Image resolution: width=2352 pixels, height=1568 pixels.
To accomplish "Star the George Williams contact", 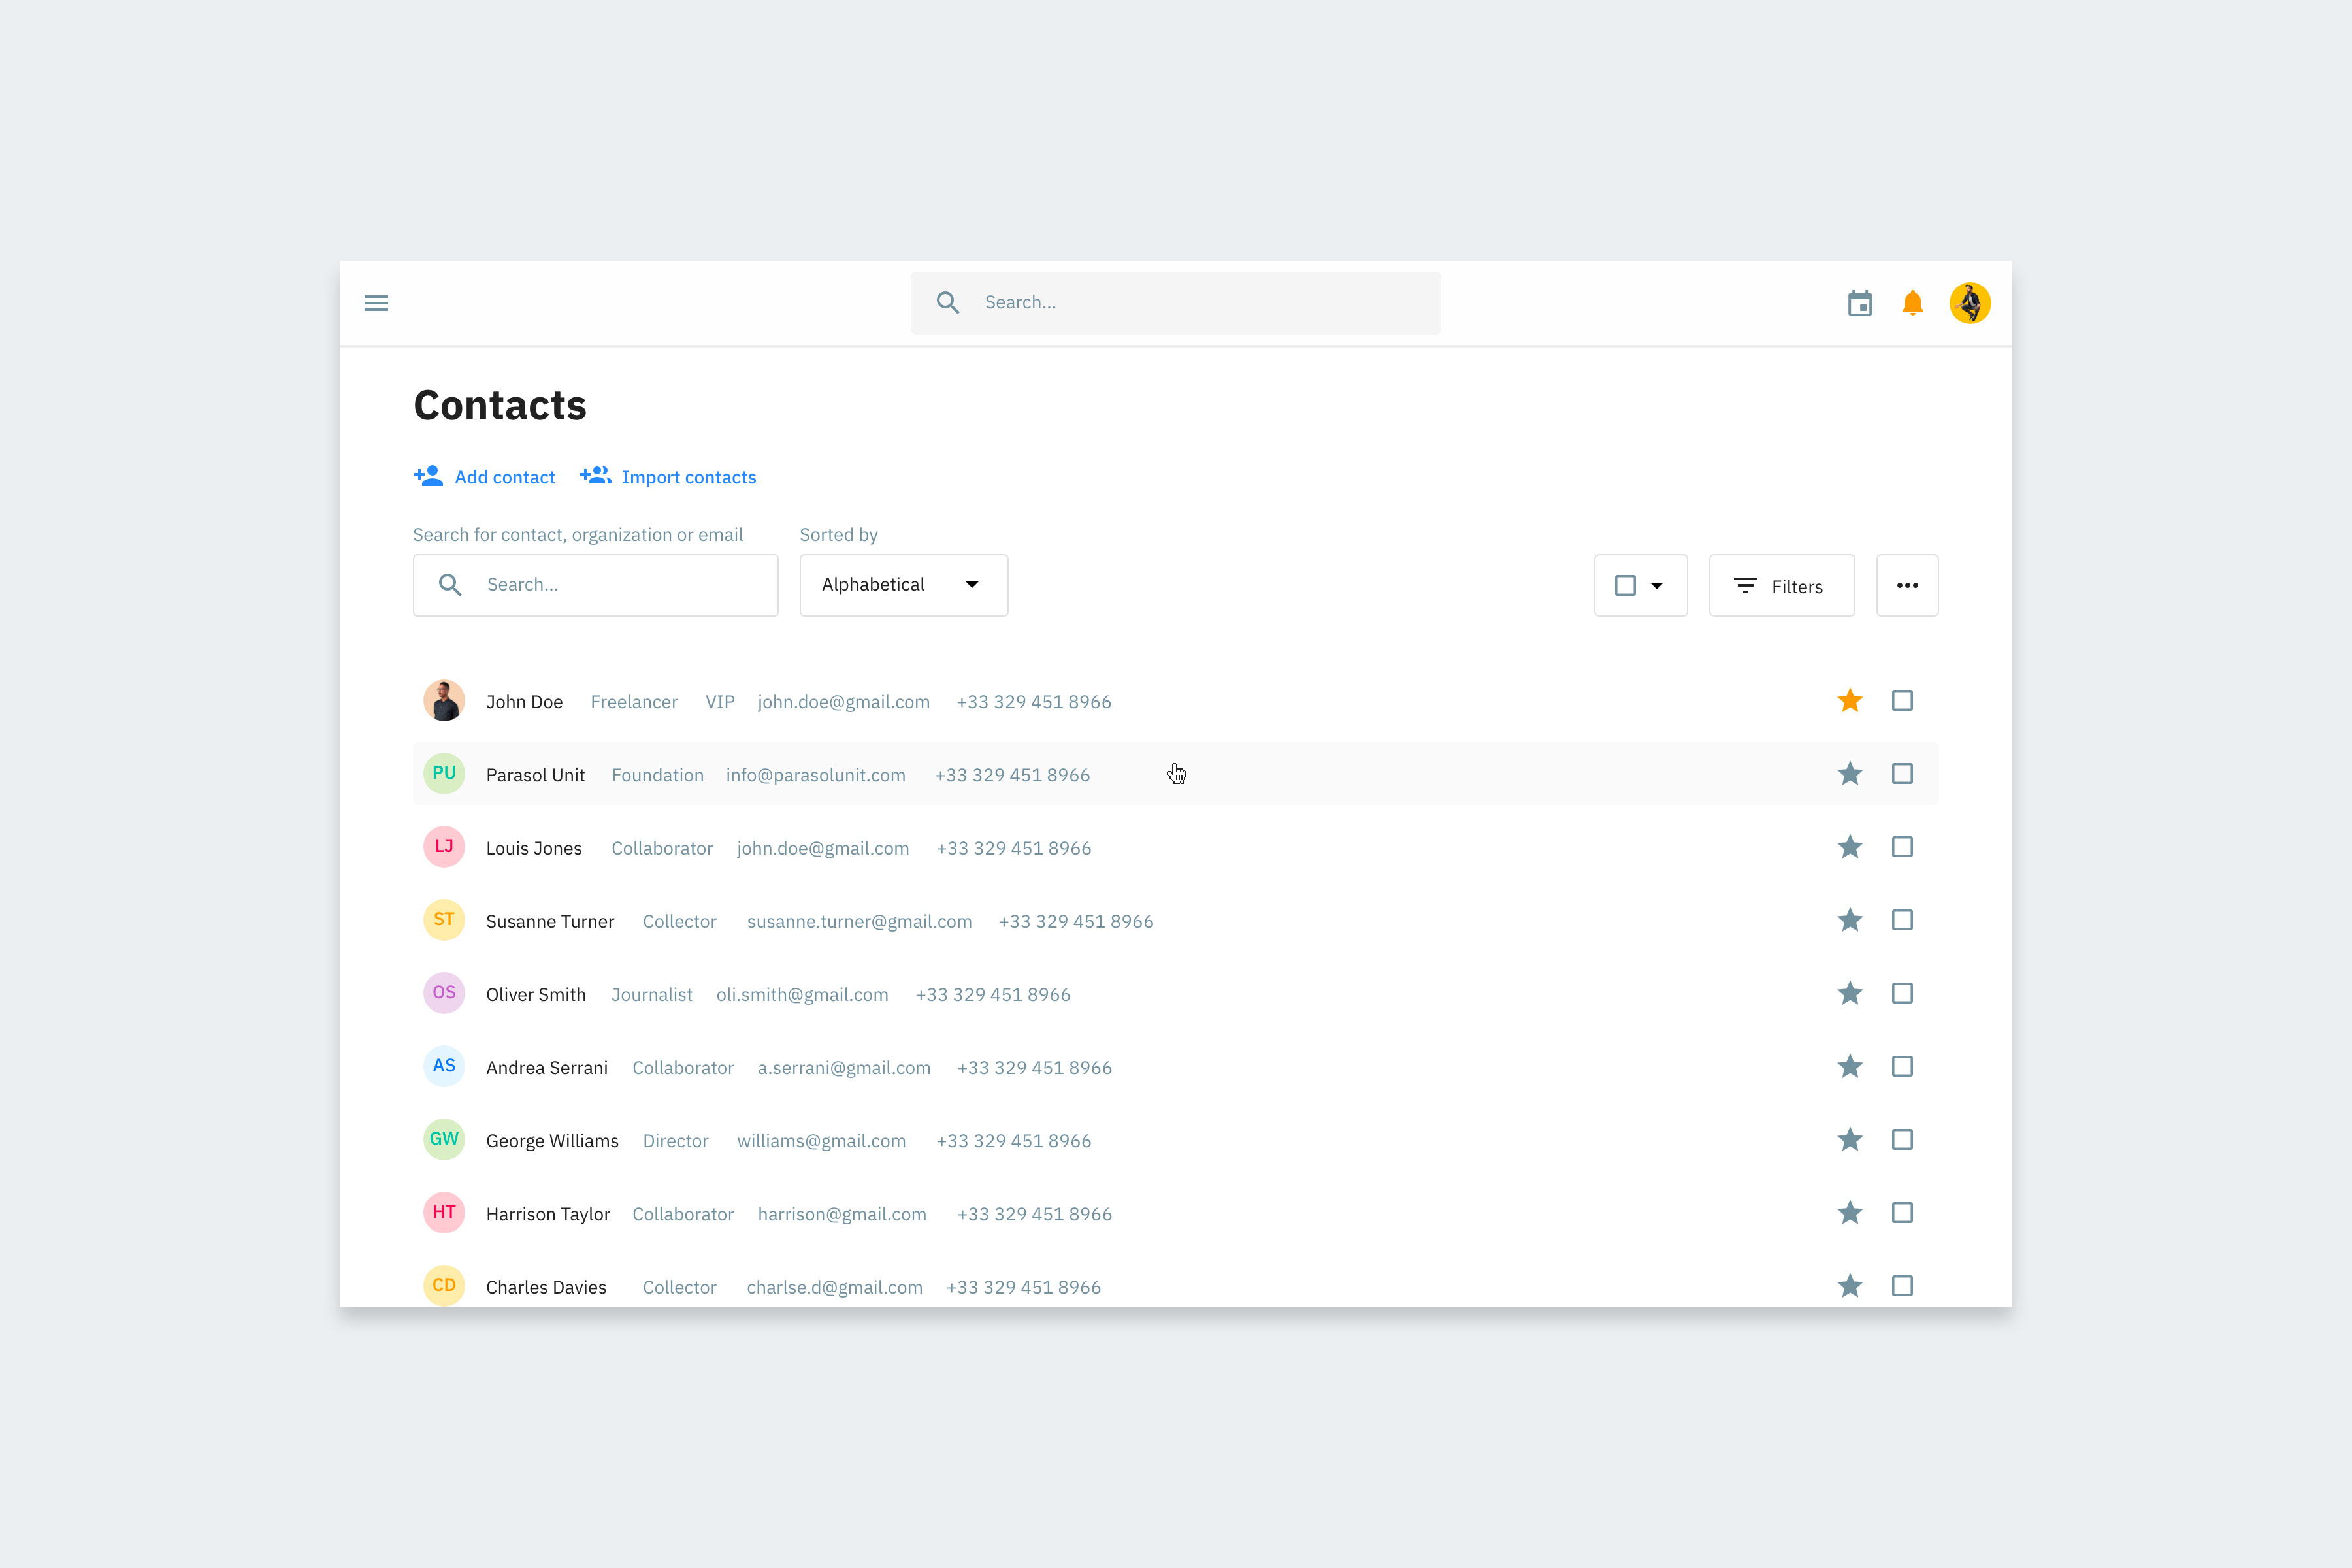I will point(1850,1139).
